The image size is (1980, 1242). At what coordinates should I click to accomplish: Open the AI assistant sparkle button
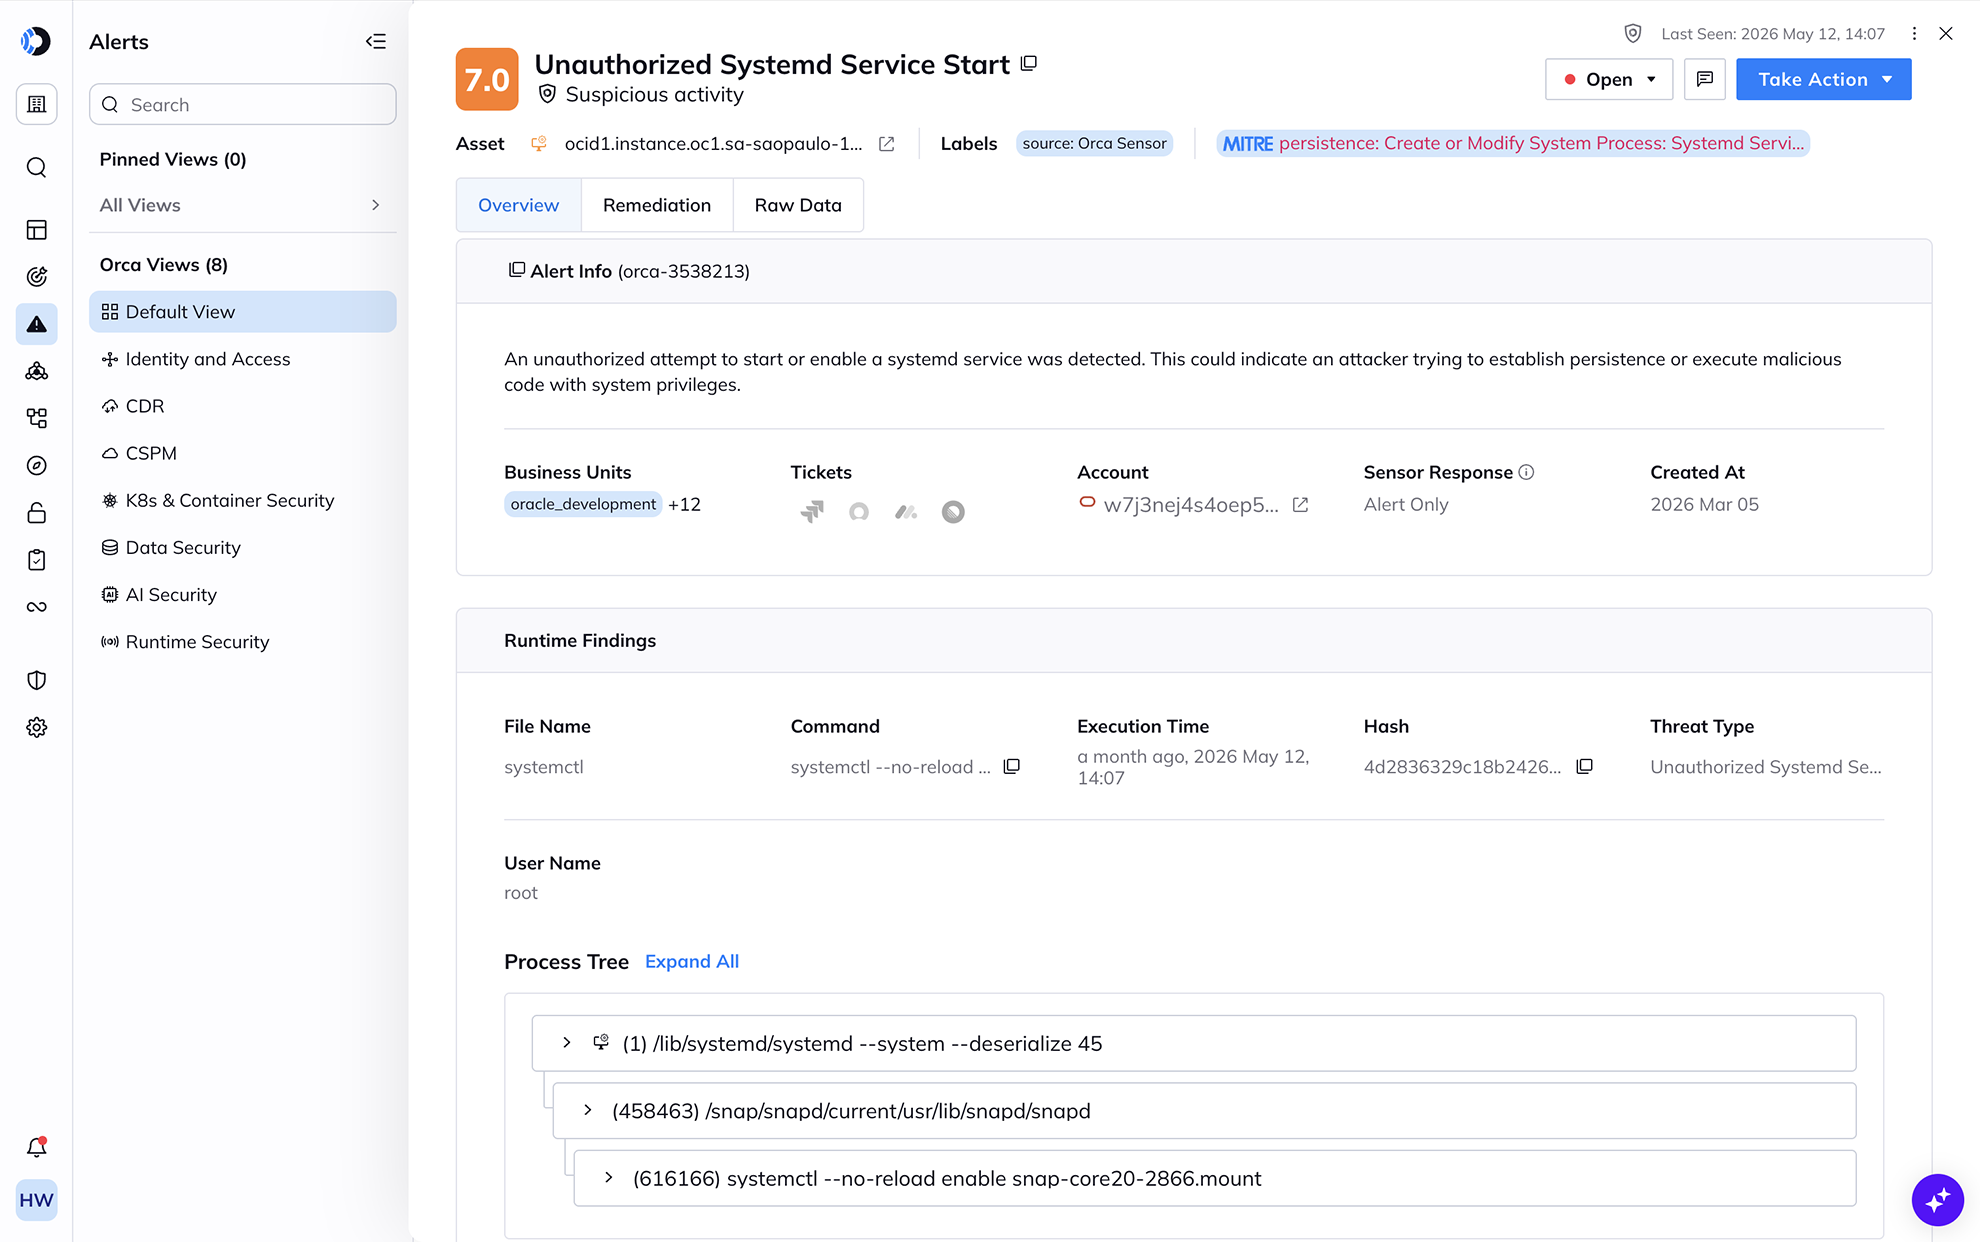(1937, 1199)
